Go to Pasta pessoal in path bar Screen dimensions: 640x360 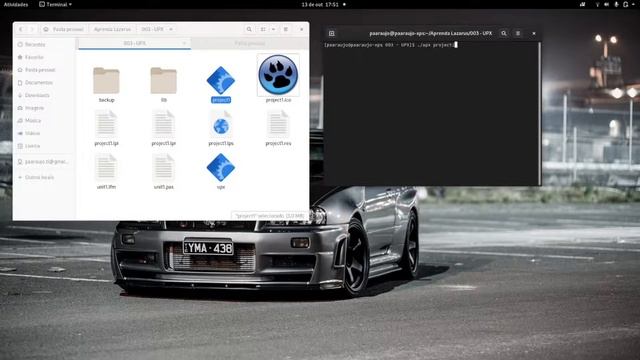pos(64,29)
